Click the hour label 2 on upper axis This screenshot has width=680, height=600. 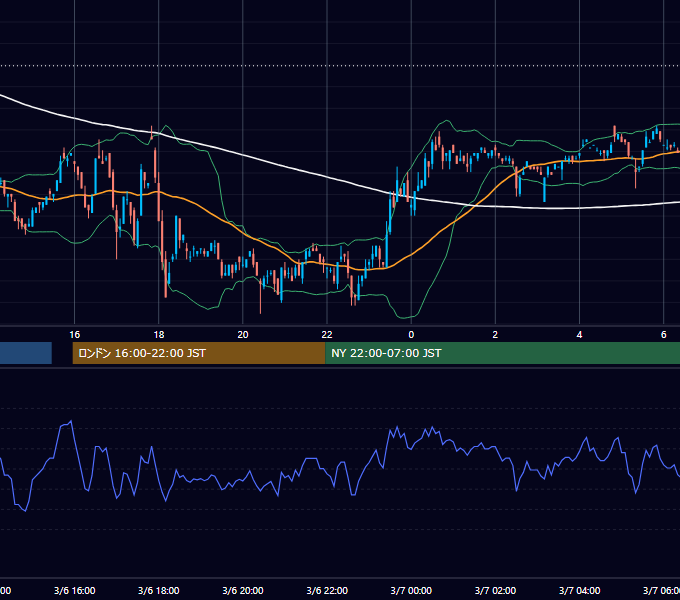pyautogui.click(x=495, y=335)
